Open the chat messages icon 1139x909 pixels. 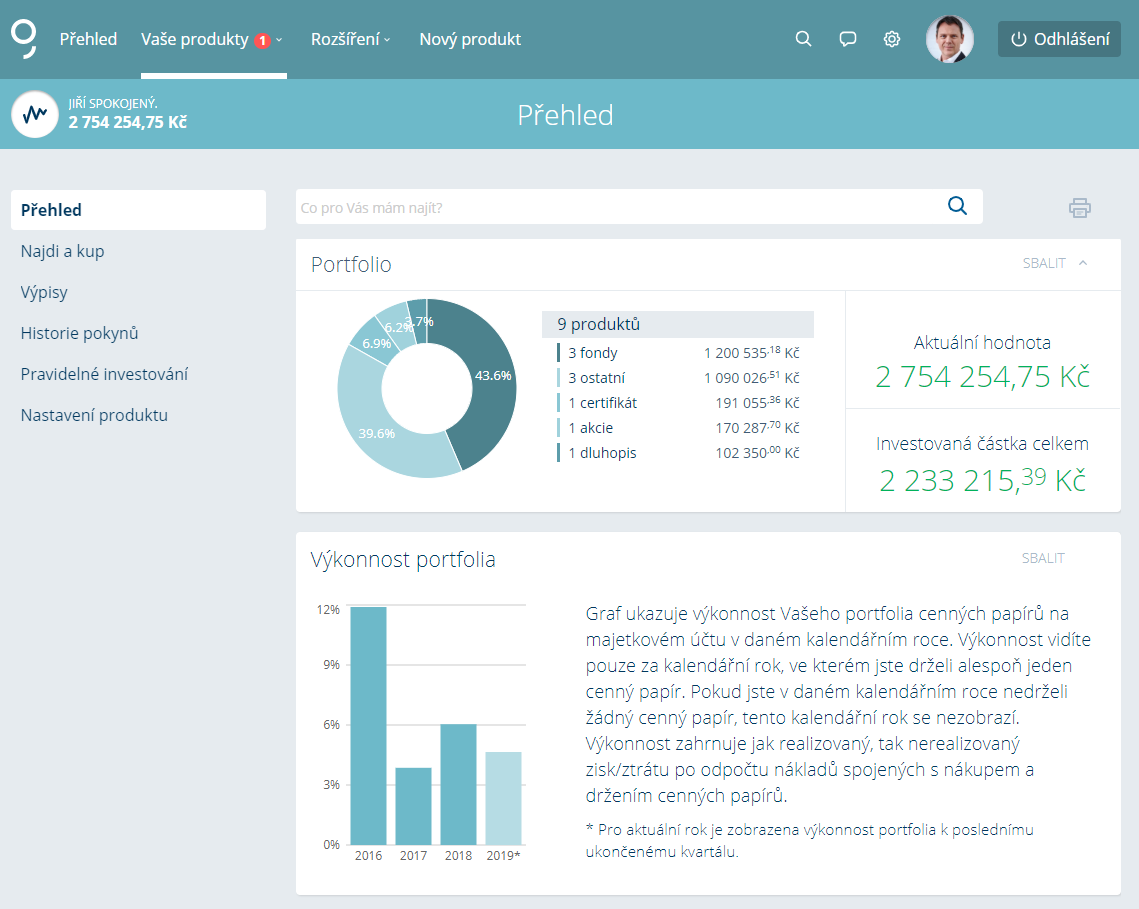tap(848, 39)
